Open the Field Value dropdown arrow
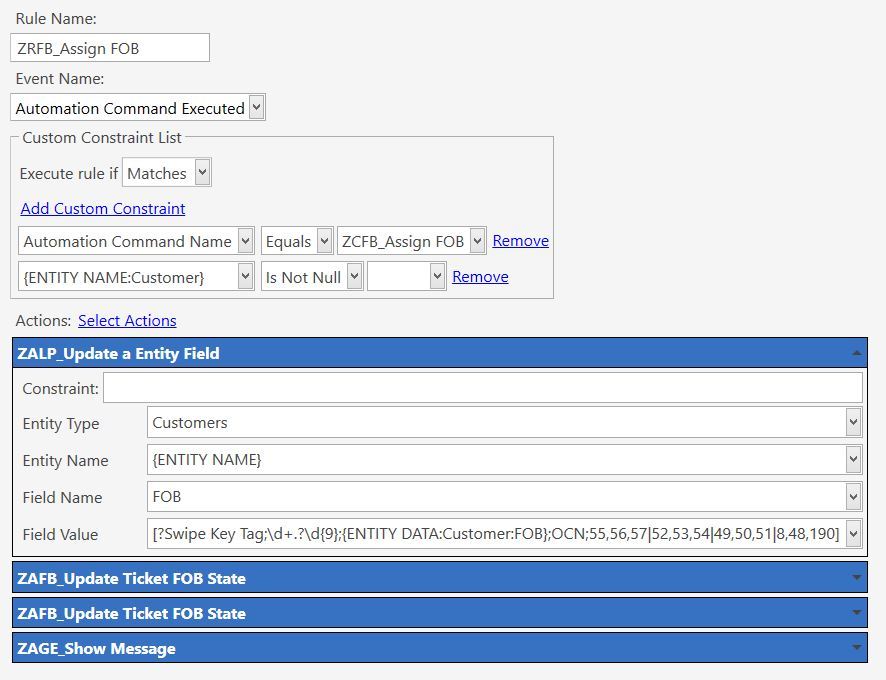The image size is (886, 680). (853, 534)
